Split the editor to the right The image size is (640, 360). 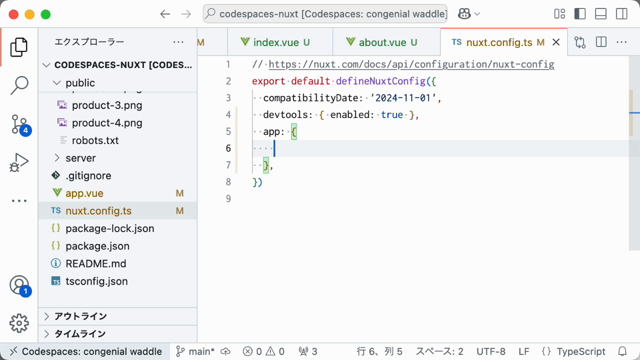(601, 42)
